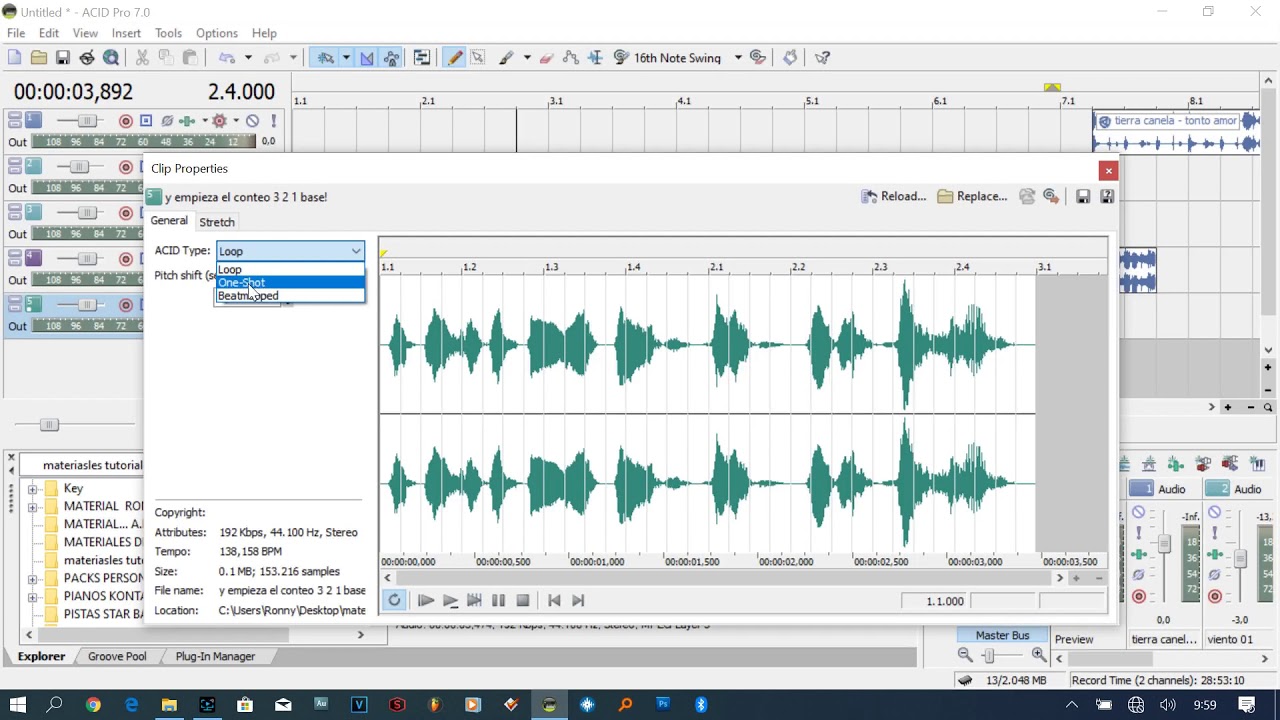Image resolution: width=1280 pixels, height=720 pixels.
Task: Click the Cut scissors icon
Action: [142, 58]
